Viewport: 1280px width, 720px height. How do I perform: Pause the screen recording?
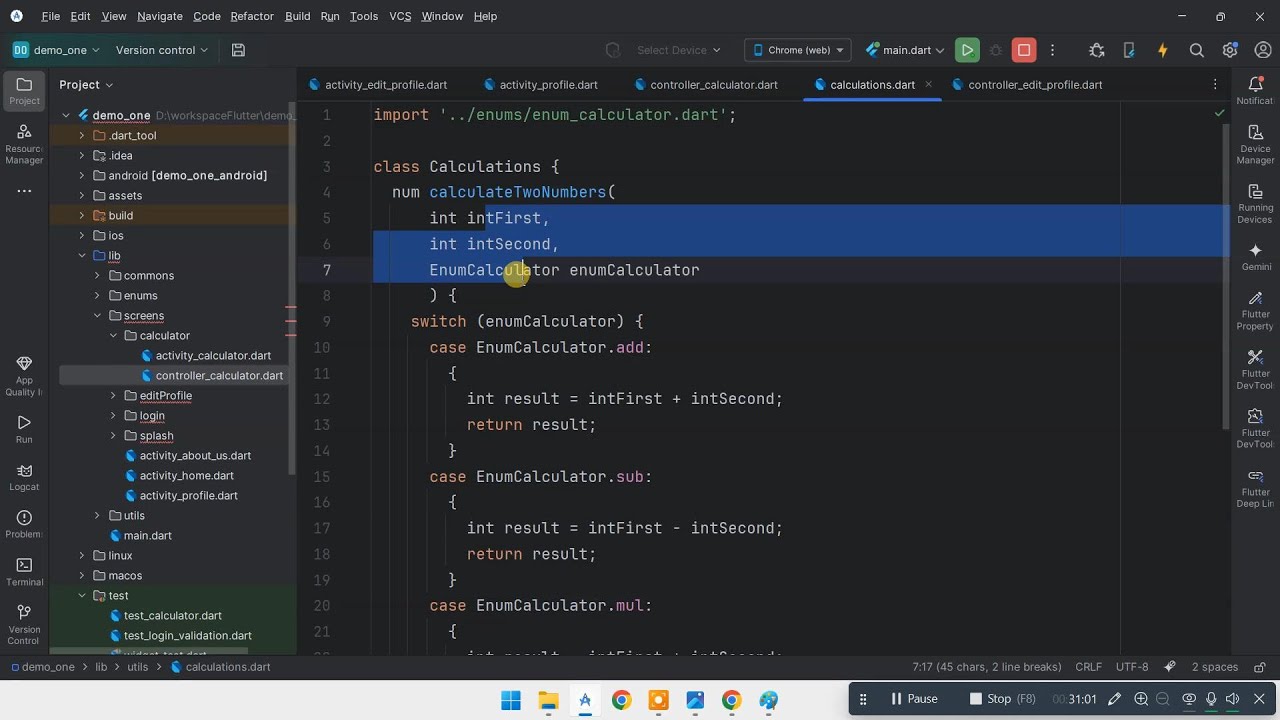[914, 699]
